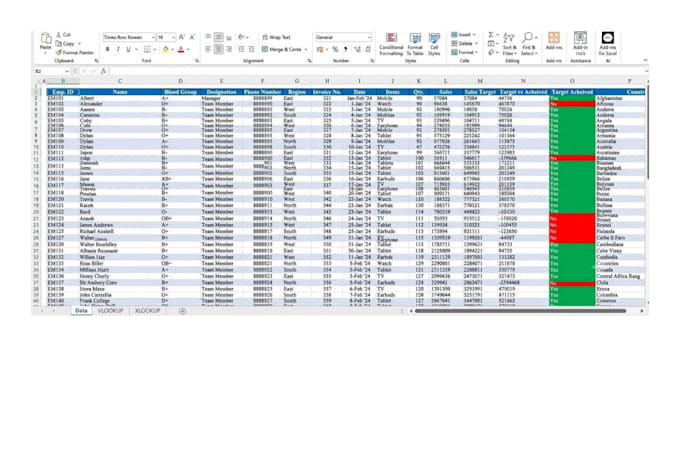Add a new sheet with the plus button
The image size is (680, 459).
183,311
